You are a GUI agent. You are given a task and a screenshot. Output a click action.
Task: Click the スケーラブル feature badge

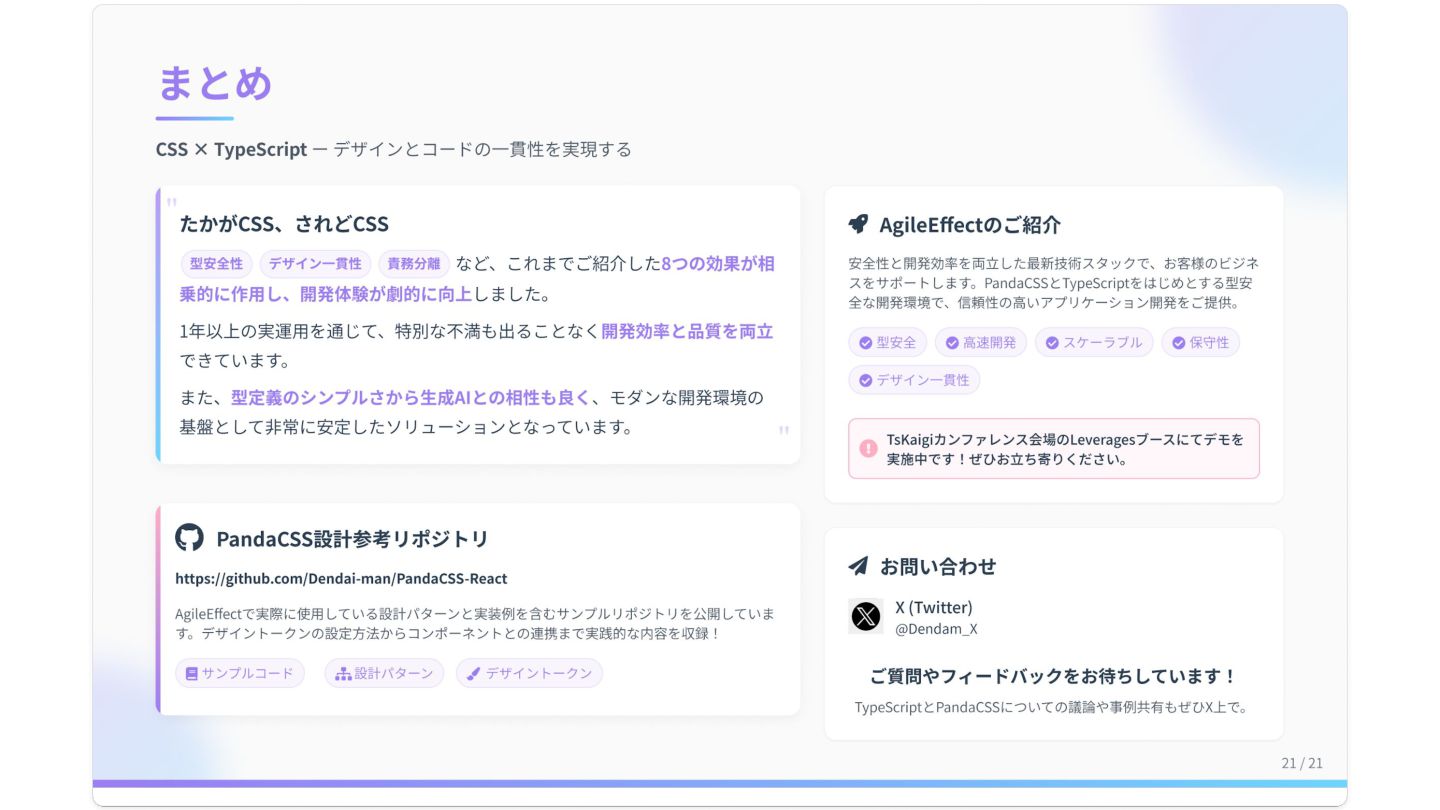tap(1094, 342)
